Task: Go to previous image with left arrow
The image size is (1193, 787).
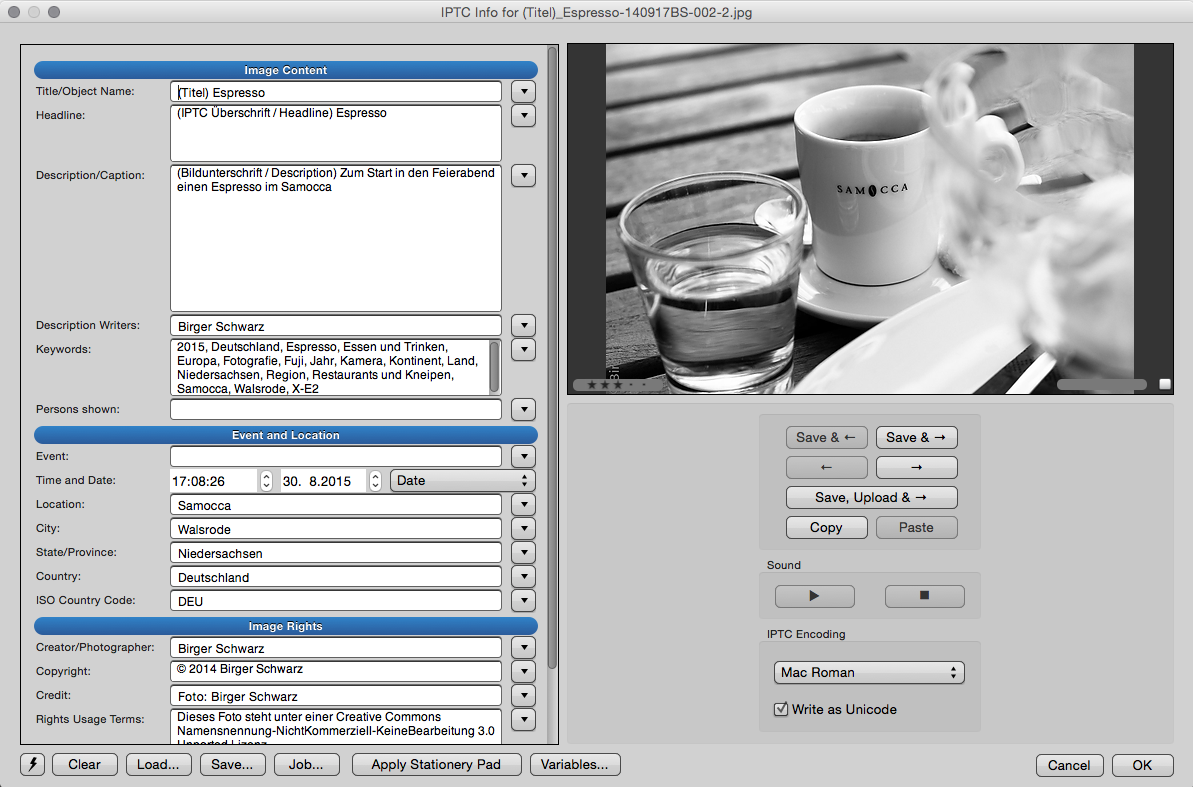Action: click(x=826, y=467)
